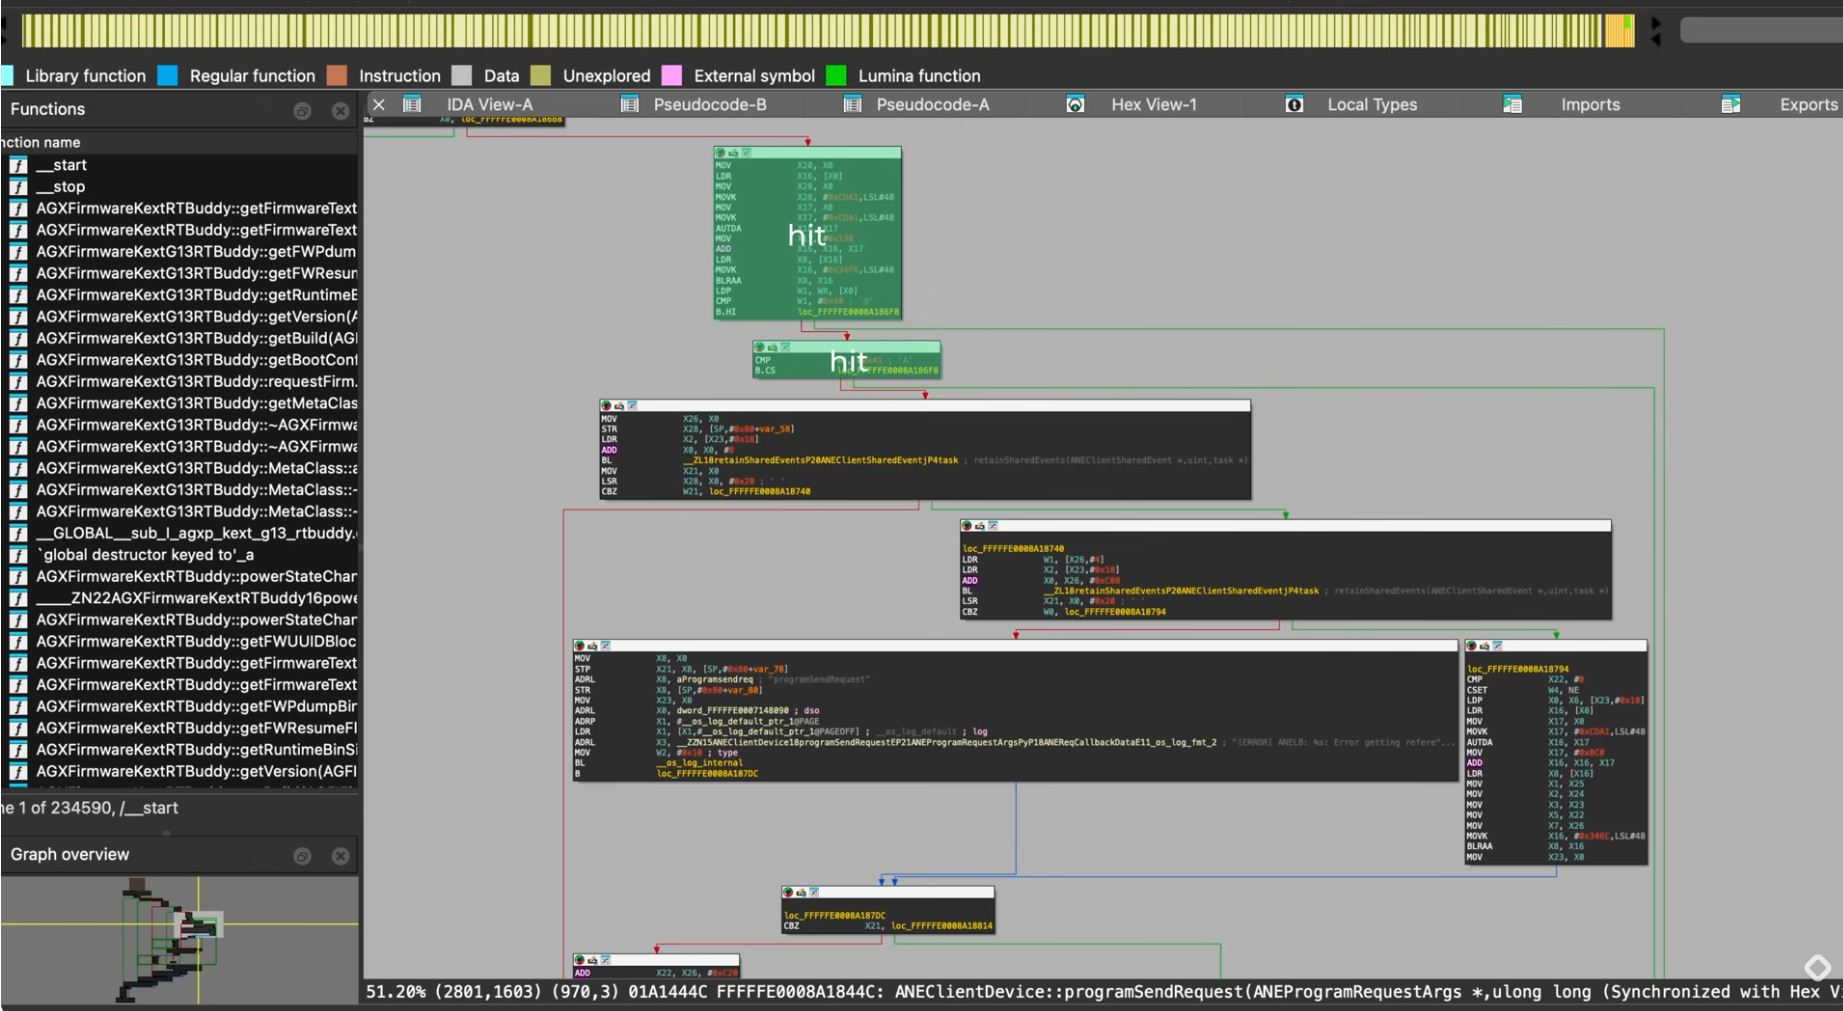Click the Function name column header
This screenshot has width=1843, height=1011.
point(180,142)
